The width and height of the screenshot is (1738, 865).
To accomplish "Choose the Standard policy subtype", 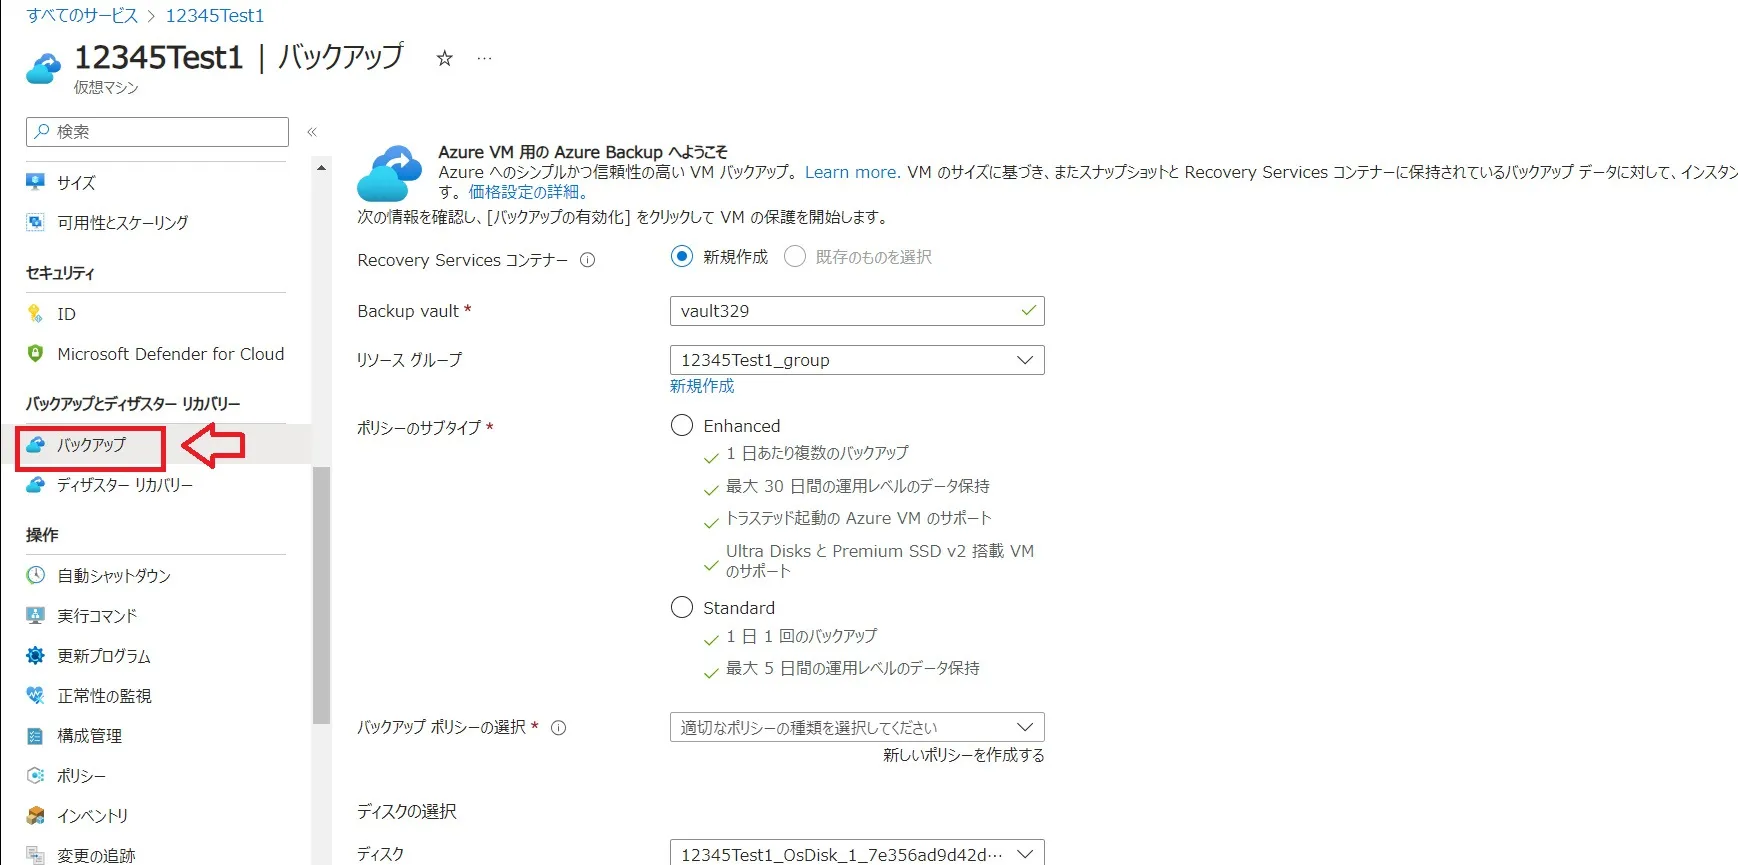I will [x=682, y=608].
